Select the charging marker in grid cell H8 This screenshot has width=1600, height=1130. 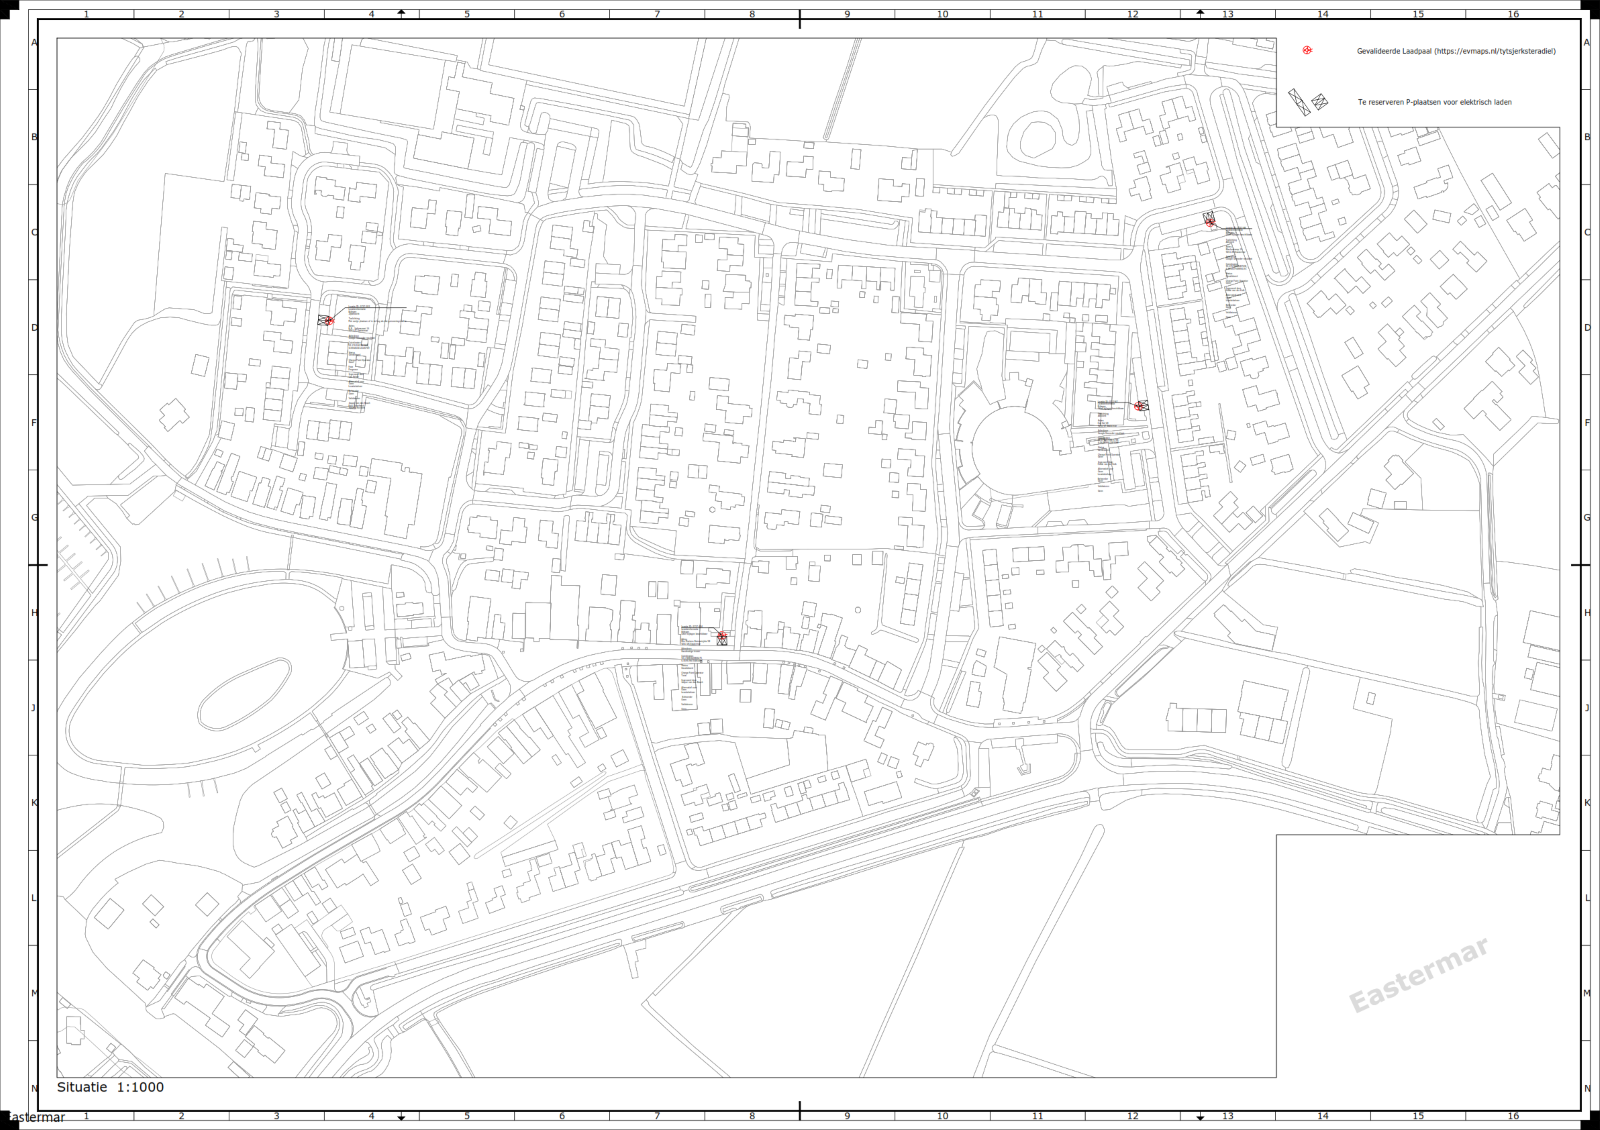722,637
